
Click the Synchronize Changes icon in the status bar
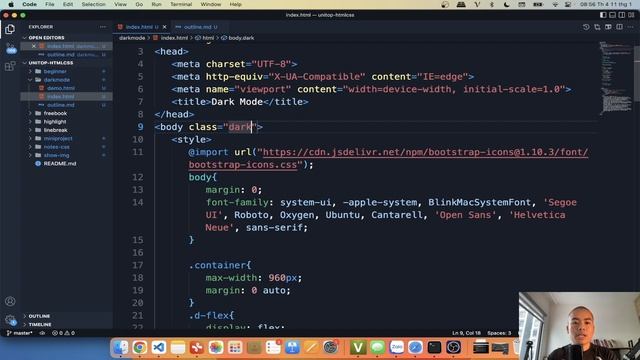pyautogui.click(x=42, y=333)
